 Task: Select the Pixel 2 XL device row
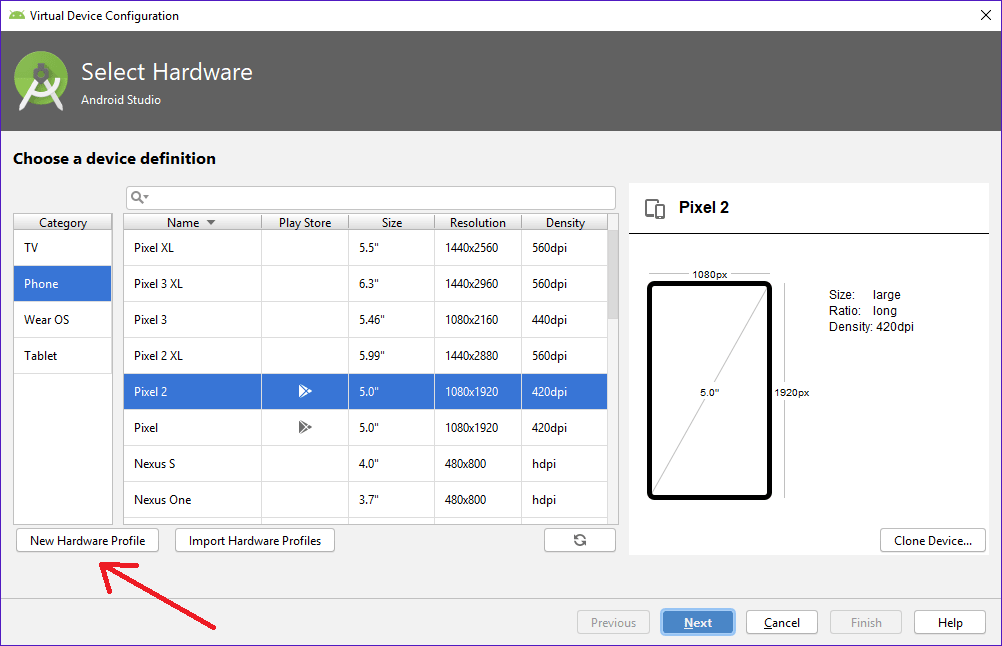pos(365,355)
